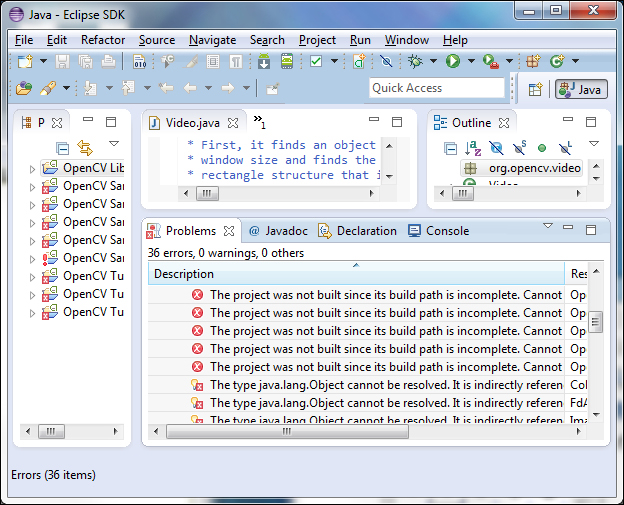Viewport: 624px width, 505px height.
Task: Toggle Mark Occurrences highlighter icon
Action: [190, 62]
